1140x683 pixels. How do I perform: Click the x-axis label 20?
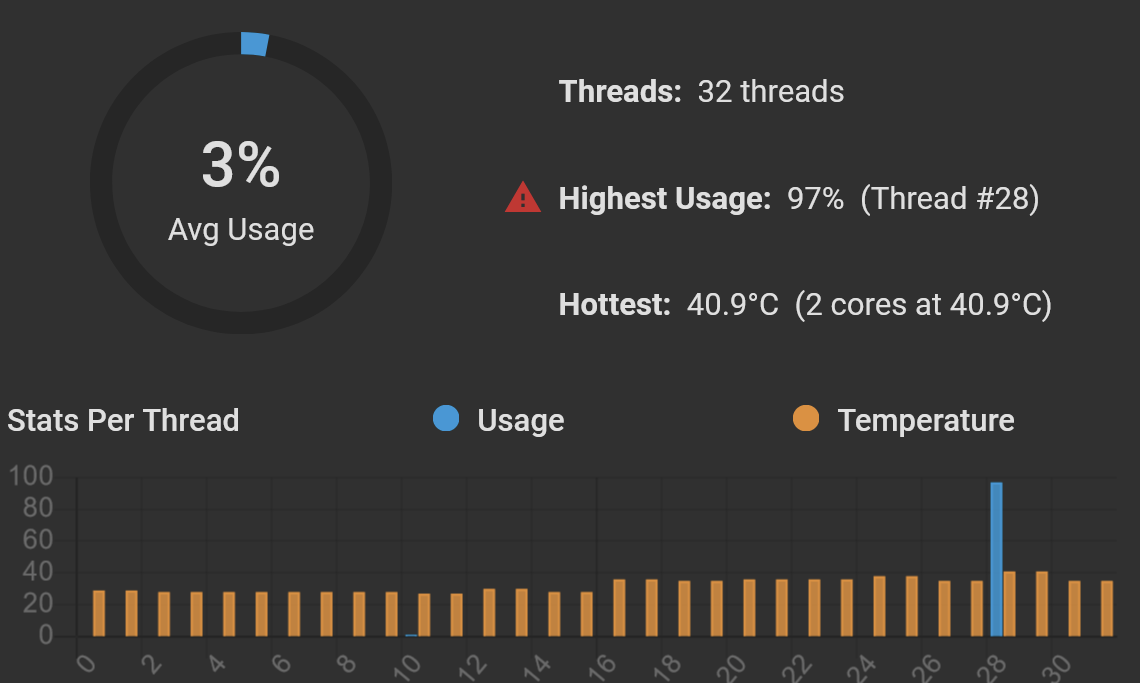(x=732, y=666)
